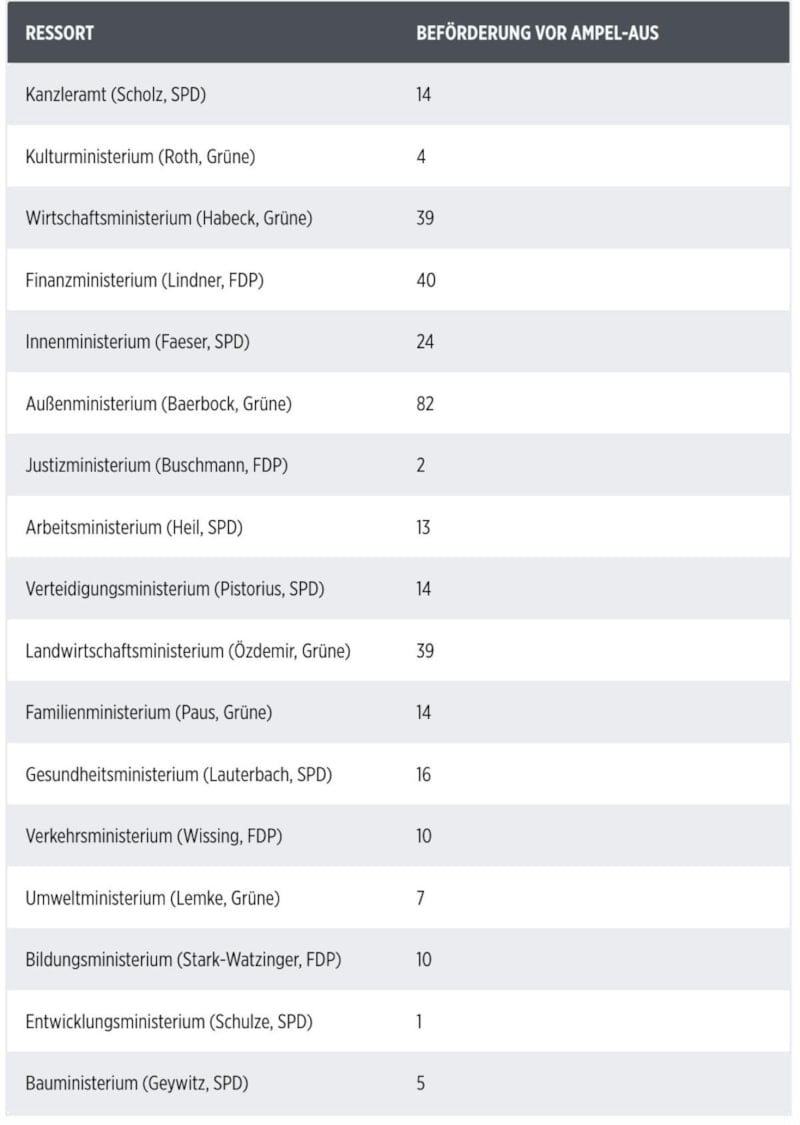Select Justizministerium (Buschmann, FDP) row label
800x1125 pixels.
tap(156, 466)
